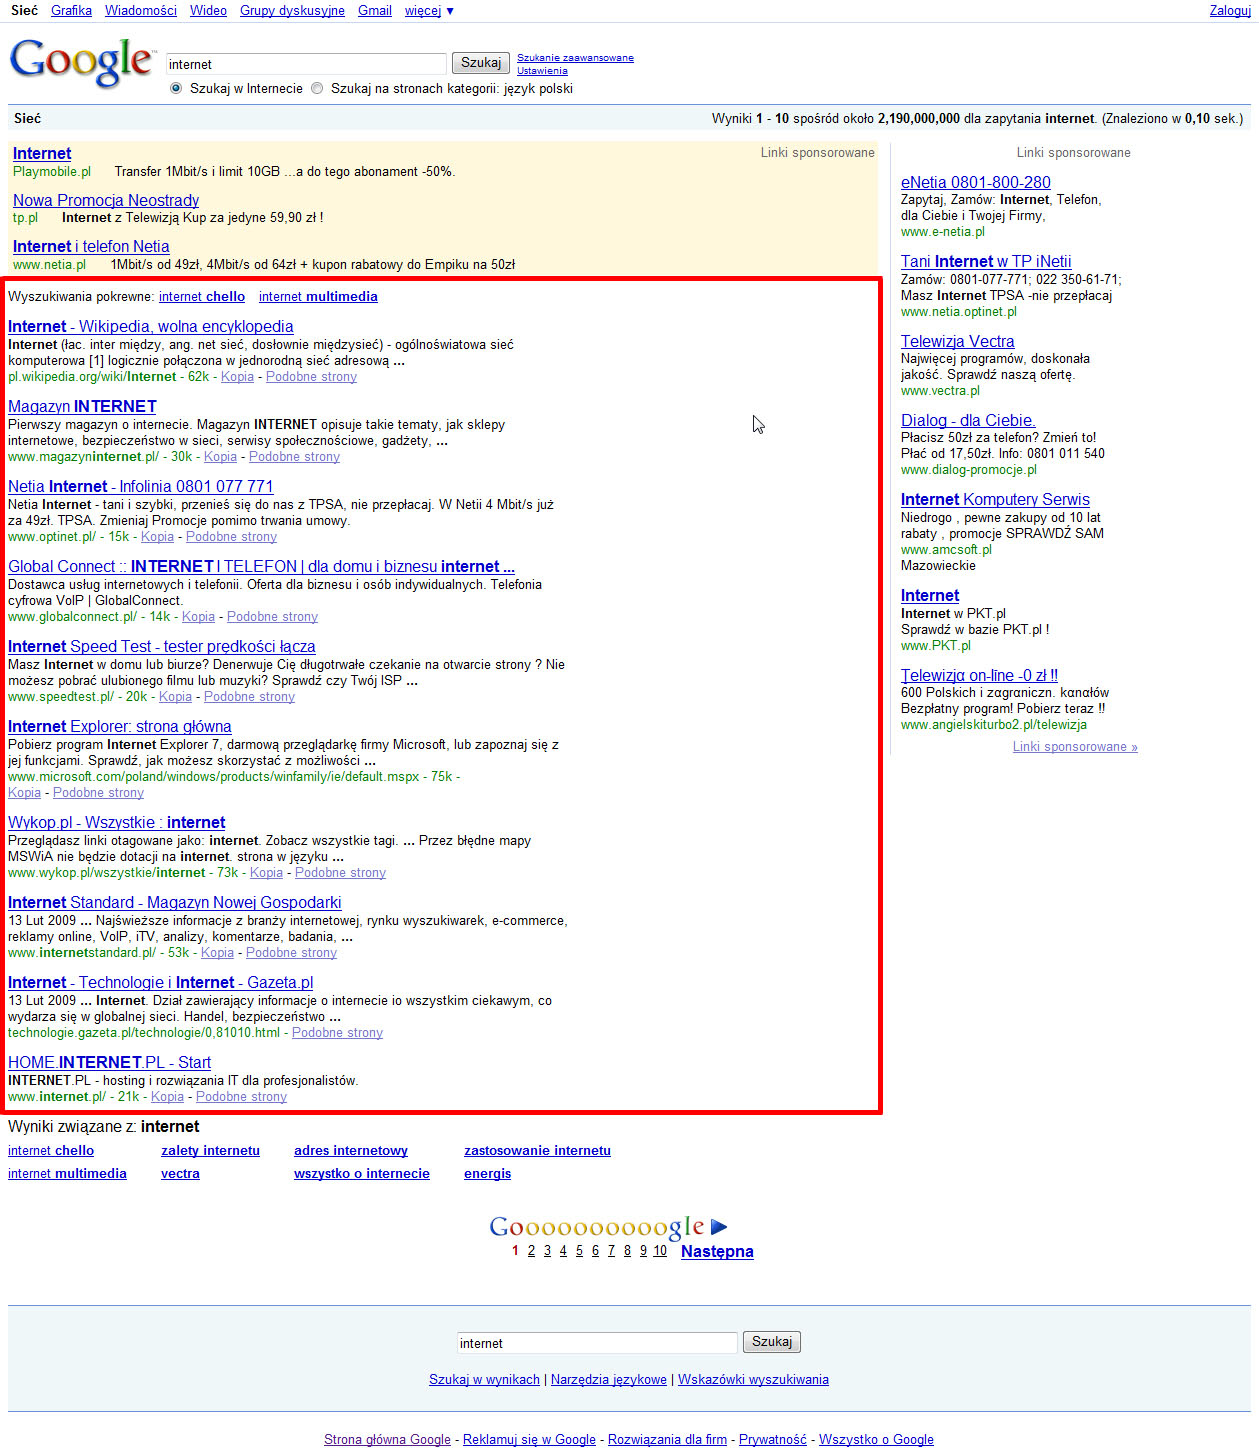Click 'energis' related search
Screen dimensions: 1259x1450
click(487, 1173)
